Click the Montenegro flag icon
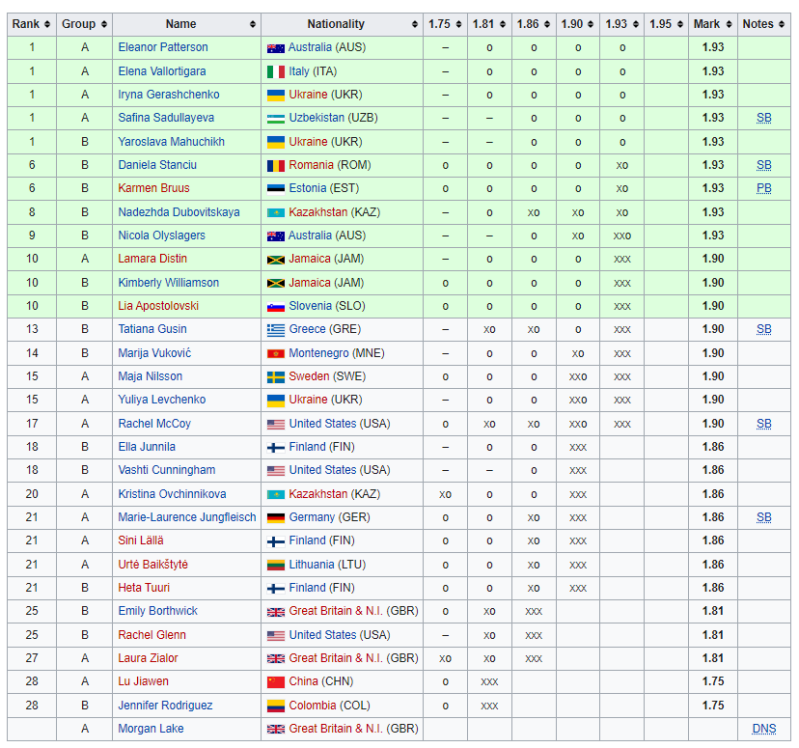 tap(276, 353)
